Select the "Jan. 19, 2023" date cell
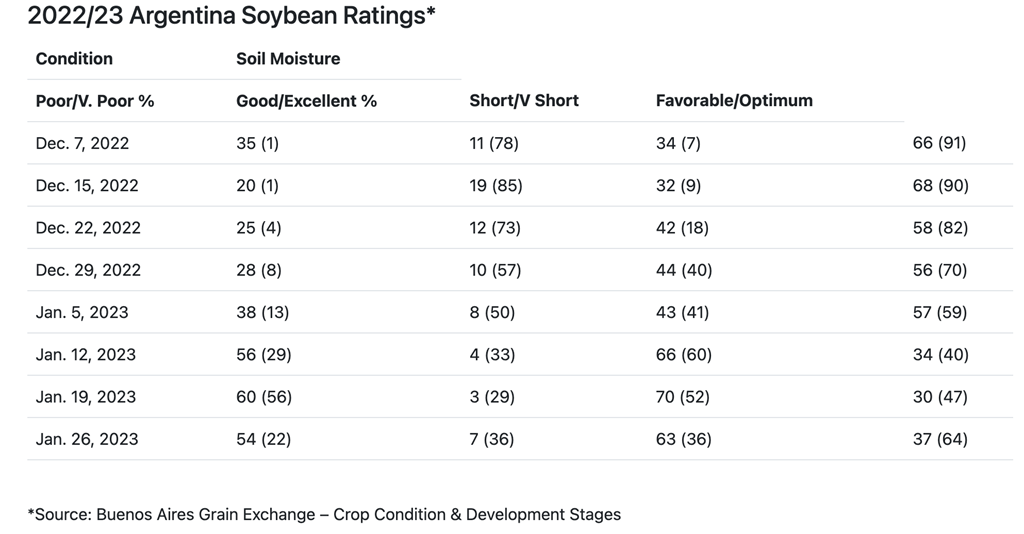The image size is (1024, 534). click(86, 397)
